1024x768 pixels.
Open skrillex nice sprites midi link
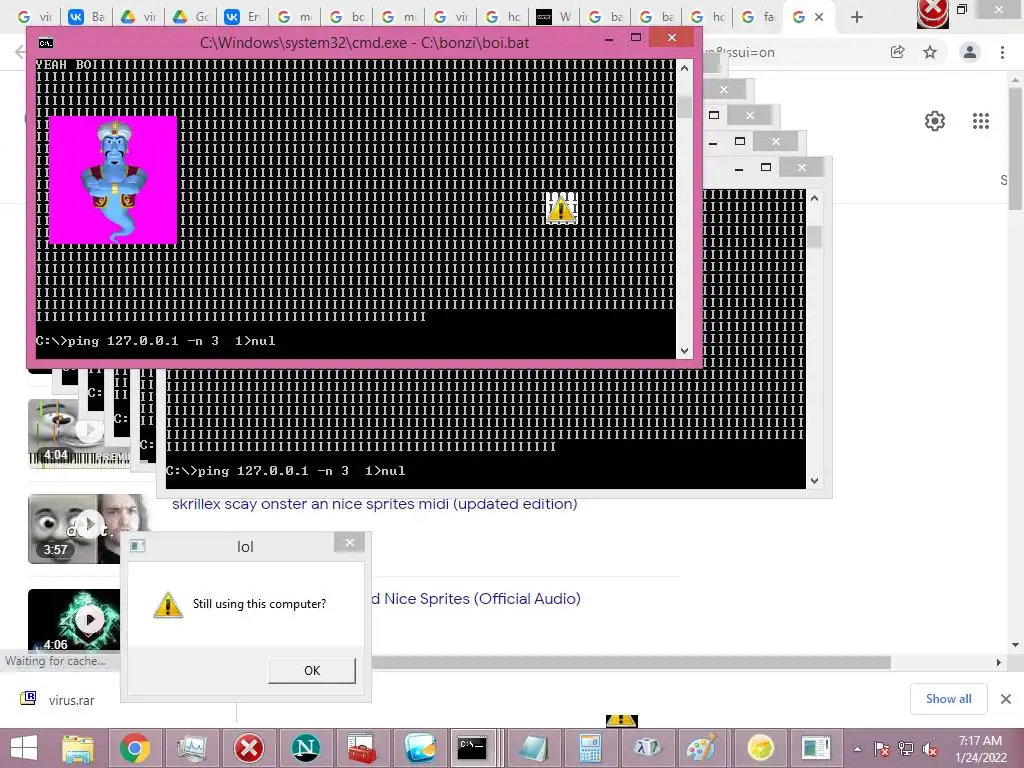coord(375,504)
